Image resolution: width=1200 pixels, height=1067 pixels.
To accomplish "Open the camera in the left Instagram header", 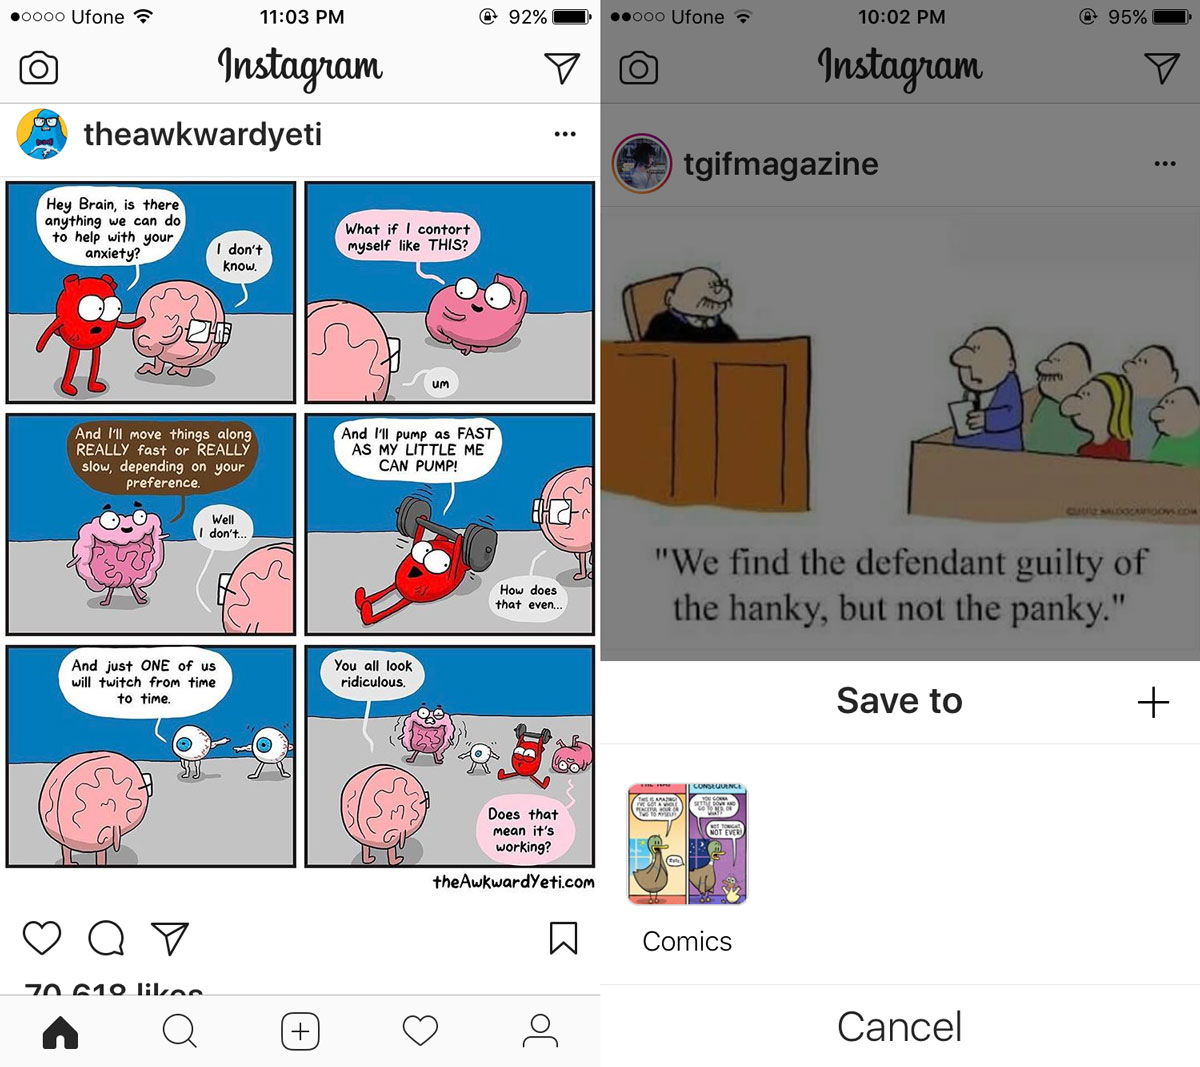I will click(38, 68).
